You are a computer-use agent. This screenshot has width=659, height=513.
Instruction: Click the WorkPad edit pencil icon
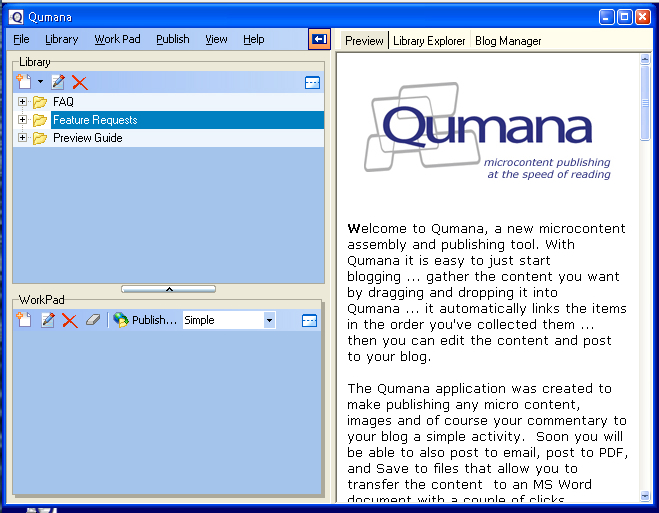(x=47, y=320)
